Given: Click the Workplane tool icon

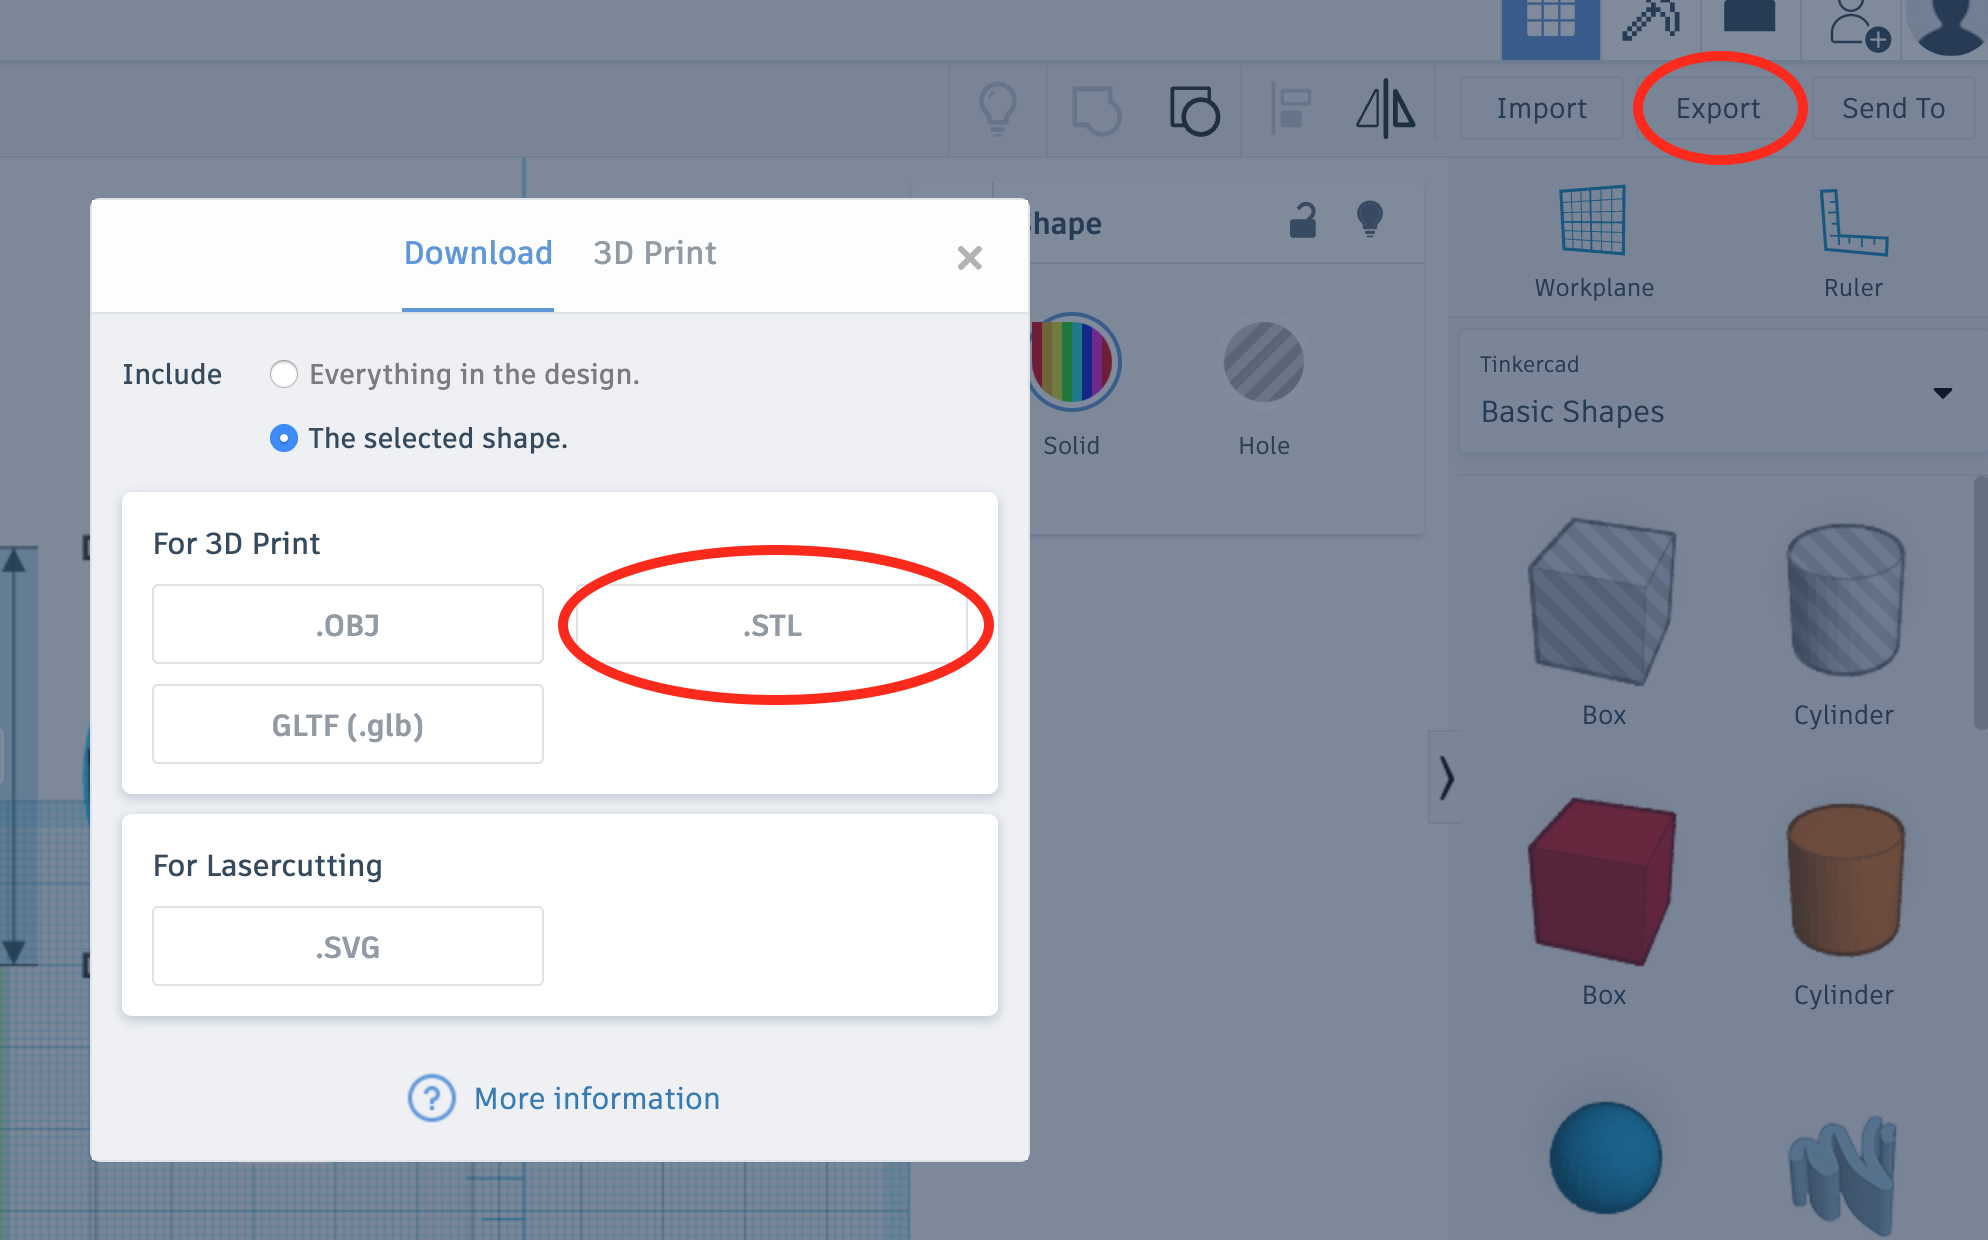Looking at the screenshot, I should [1593, 221].
